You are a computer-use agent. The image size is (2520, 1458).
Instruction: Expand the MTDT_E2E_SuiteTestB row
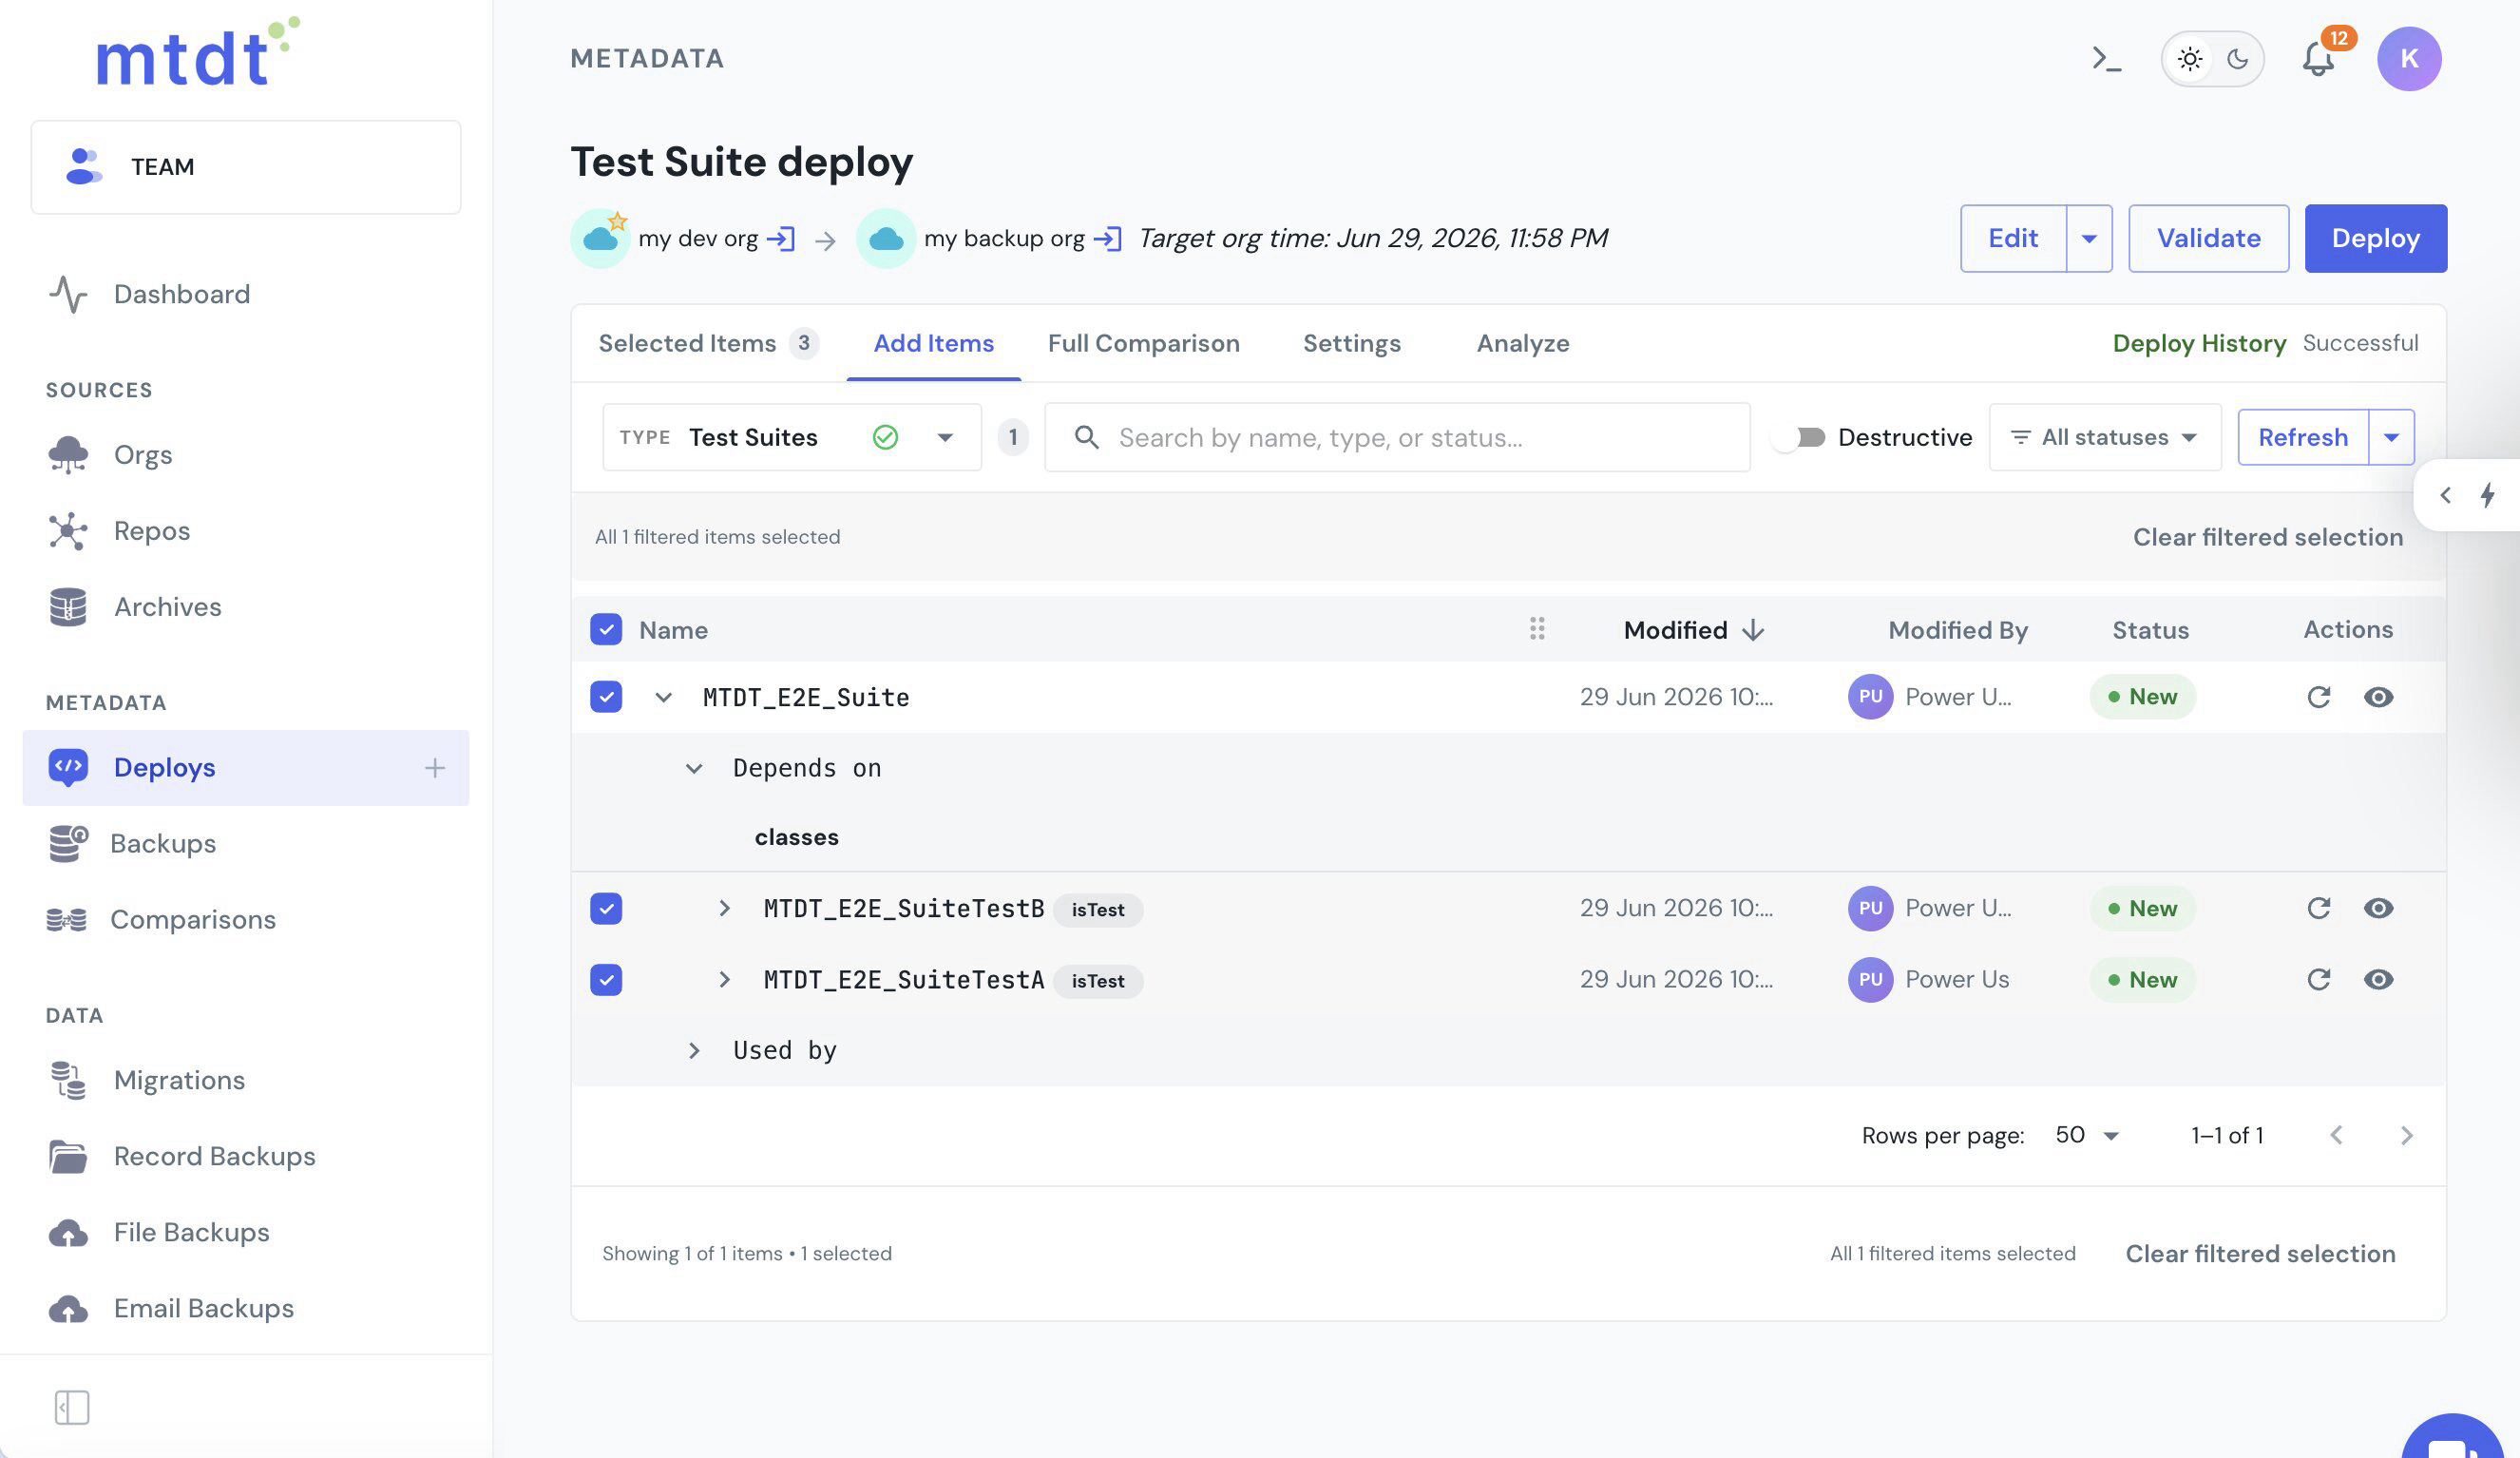coord(724,908)
